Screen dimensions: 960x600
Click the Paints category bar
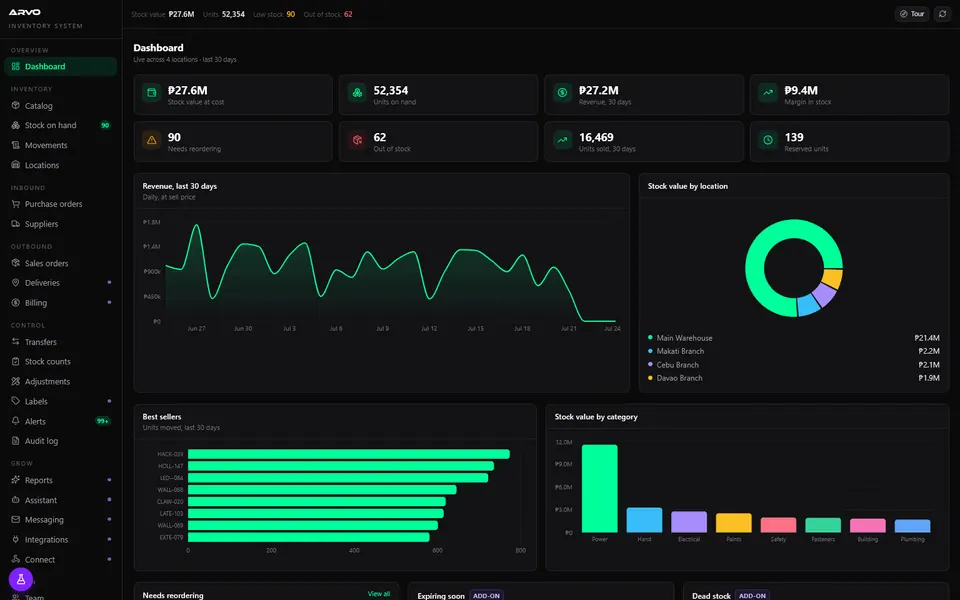733,523
